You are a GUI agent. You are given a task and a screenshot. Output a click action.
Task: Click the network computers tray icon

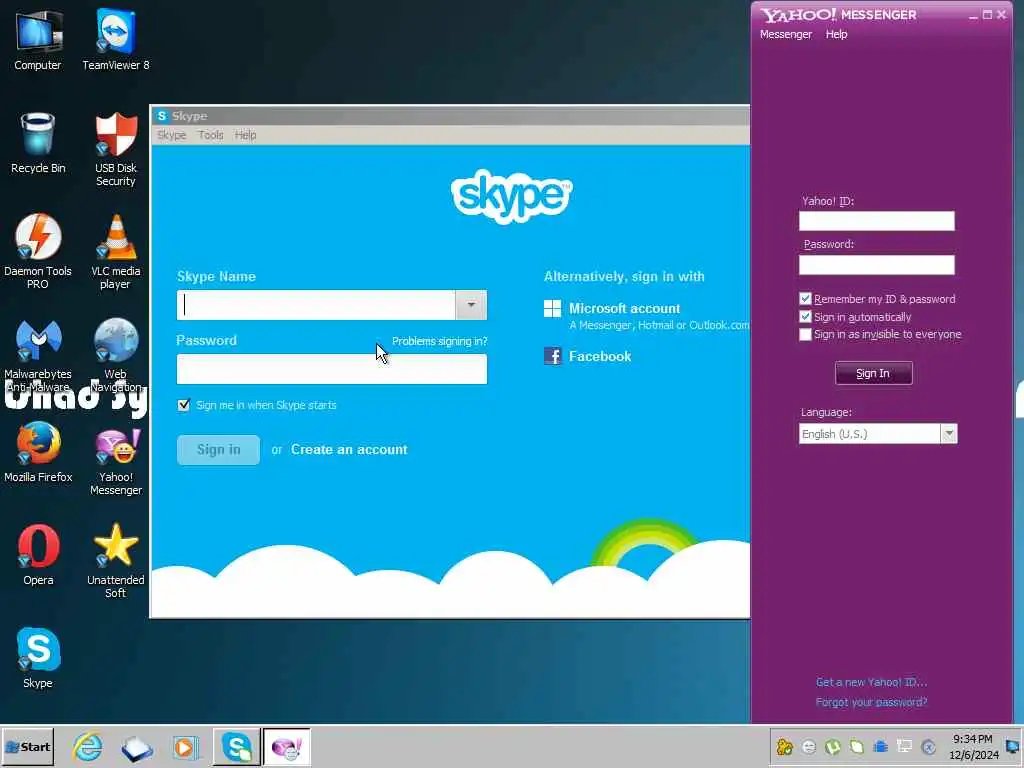pyautogui.click(x=904, y=746)
